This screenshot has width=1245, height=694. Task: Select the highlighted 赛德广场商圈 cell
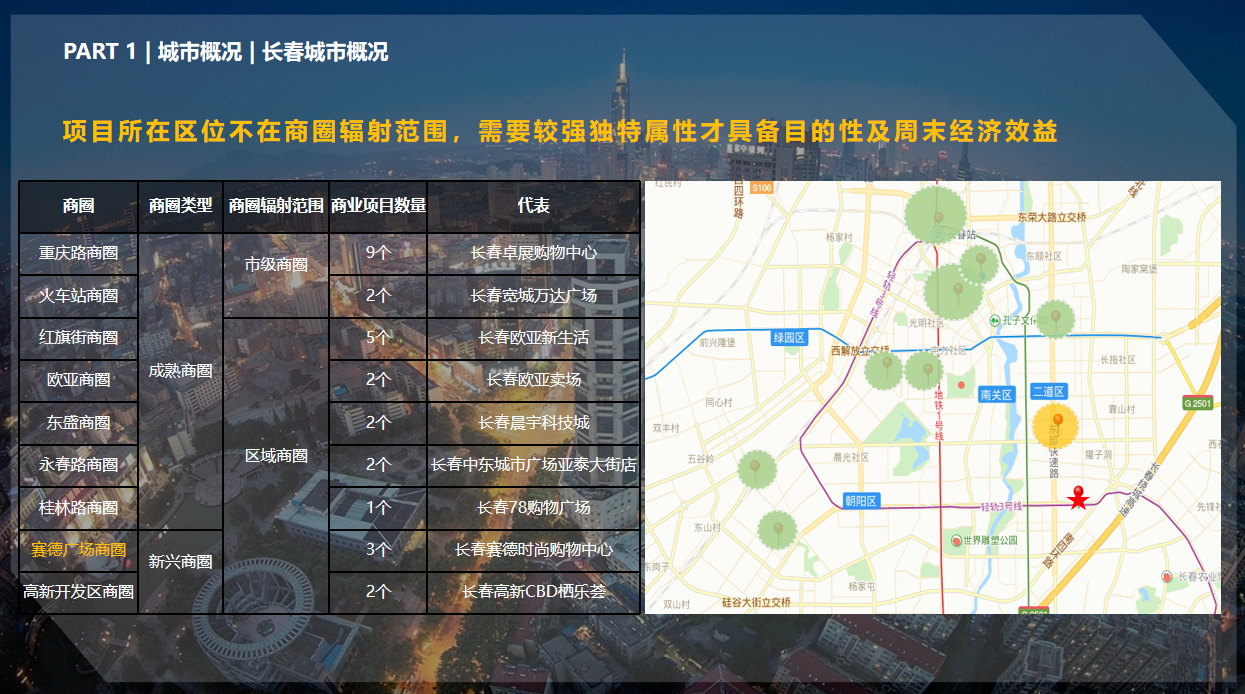pos(78,550)
